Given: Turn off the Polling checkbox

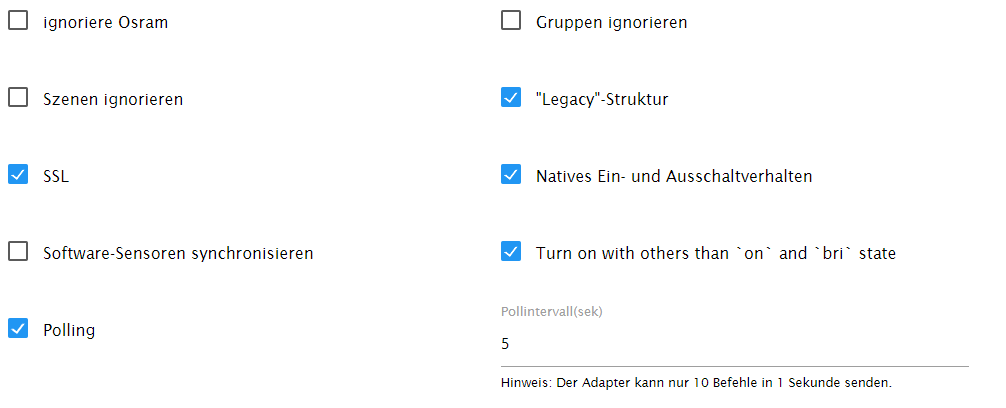Looking at the screenshot, I should pyautogui.click(x=18, y=329).
